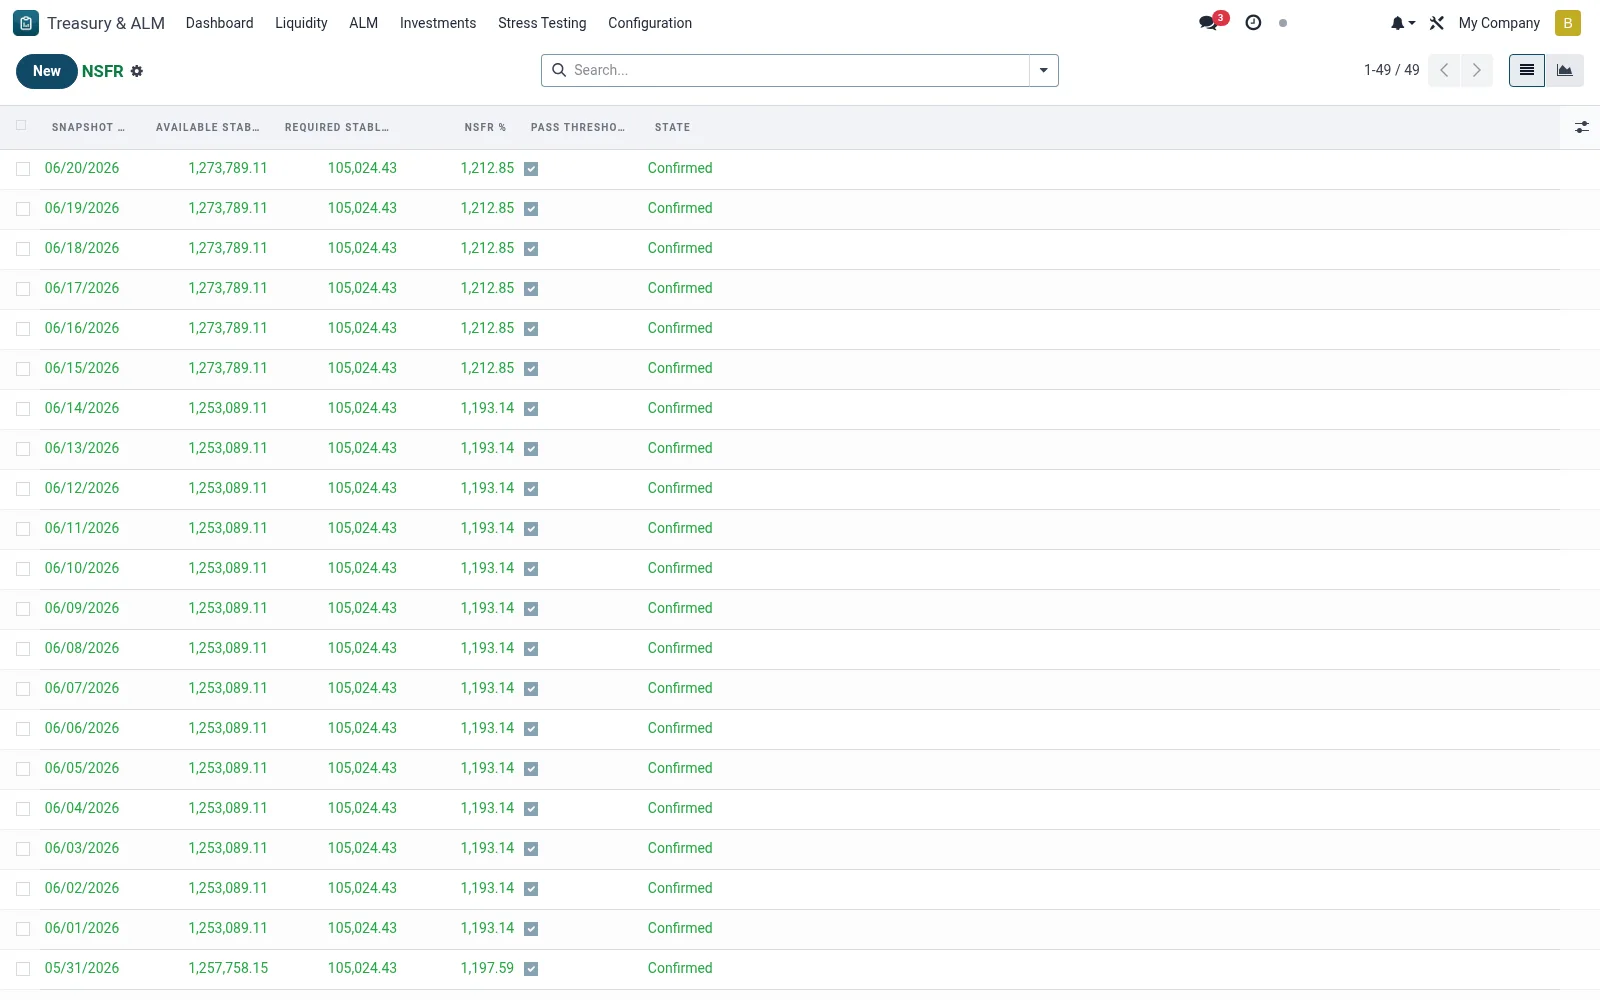
Task: Check the 06/10/2026 record checkbox
Action: coord(23,569)
